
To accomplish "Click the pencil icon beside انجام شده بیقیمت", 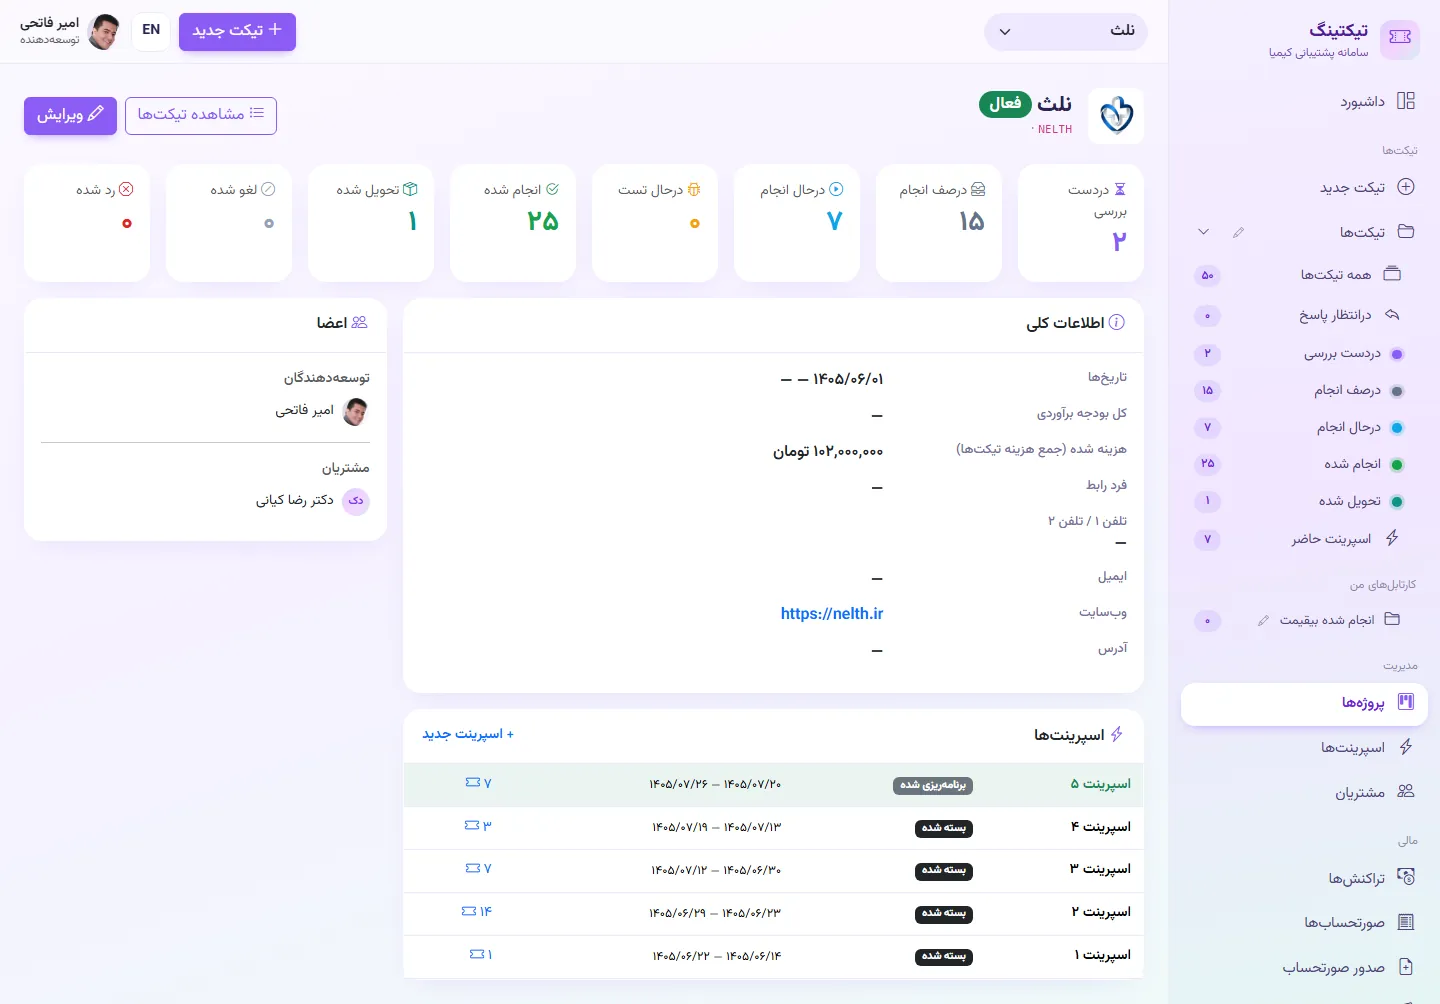I will [x=1263, y=620].
